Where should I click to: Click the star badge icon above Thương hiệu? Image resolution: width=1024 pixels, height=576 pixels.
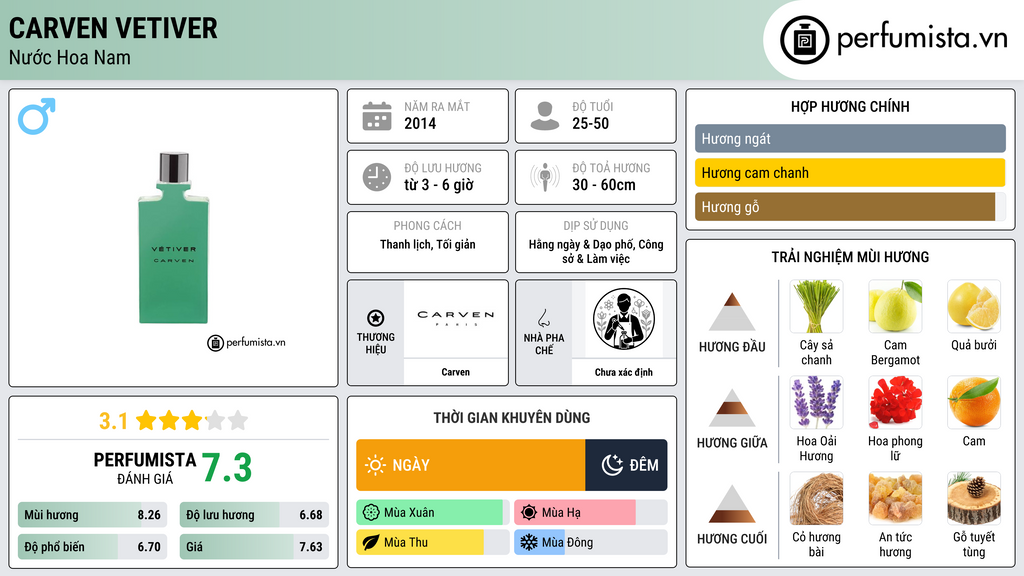(376, 318)
